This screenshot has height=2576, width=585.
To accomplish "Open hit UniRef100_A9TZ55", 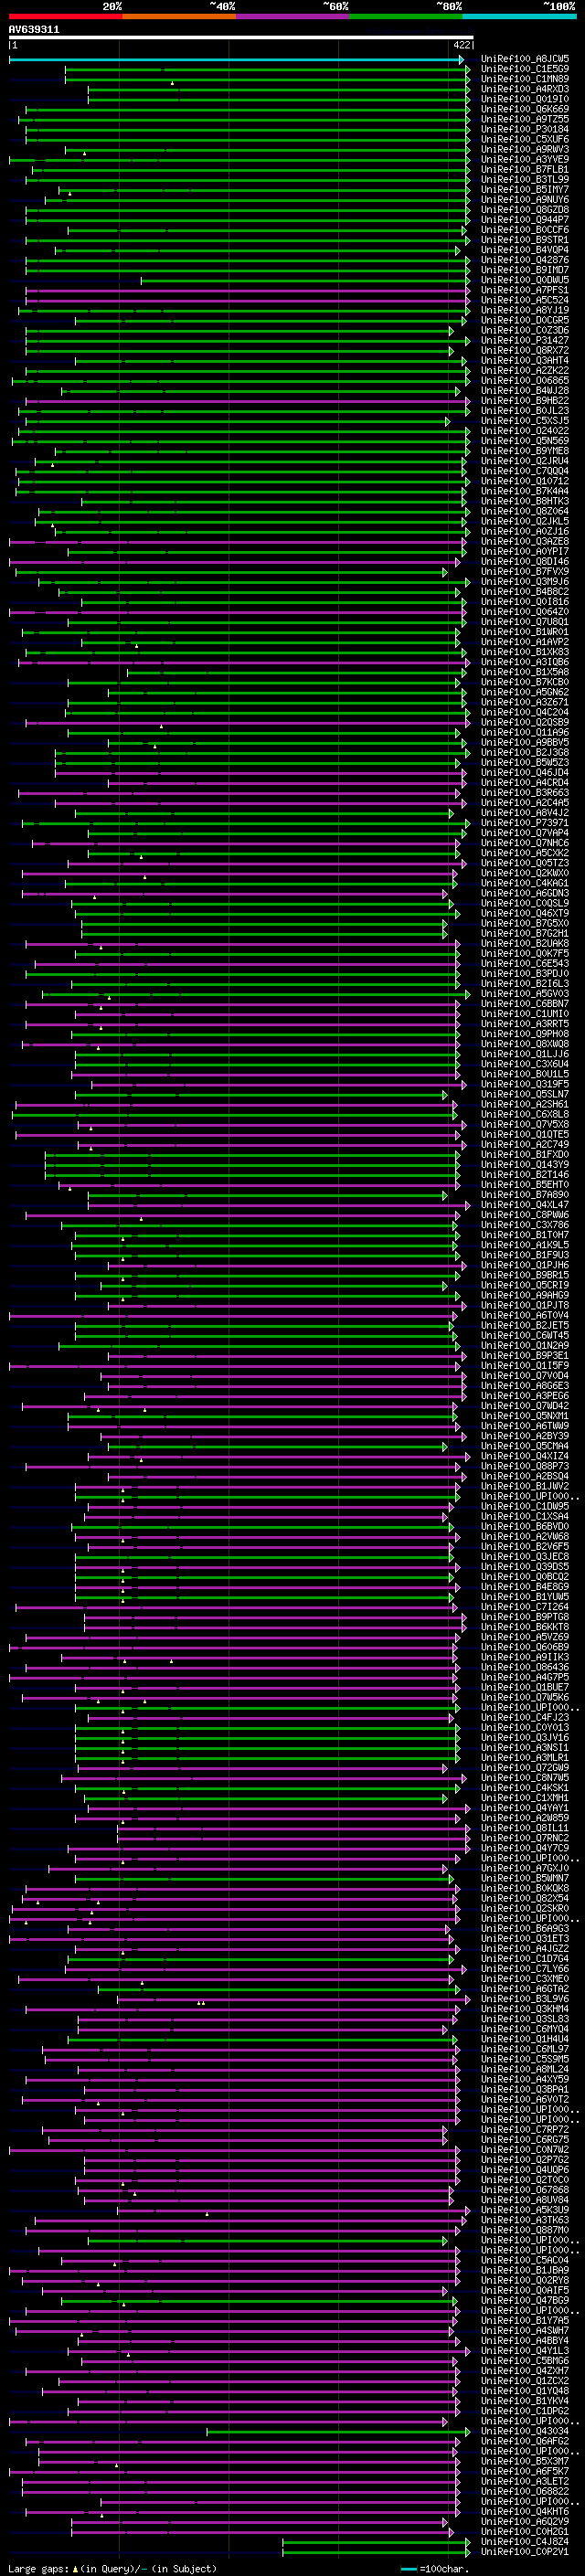I will click(525, 119).
